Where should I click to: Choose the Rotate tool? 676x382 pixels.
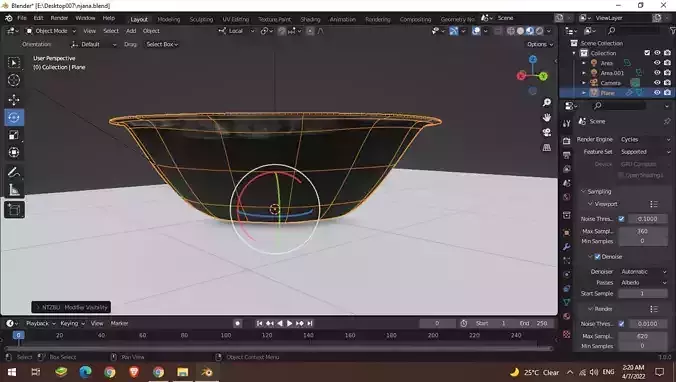click(x=14, y=117)
